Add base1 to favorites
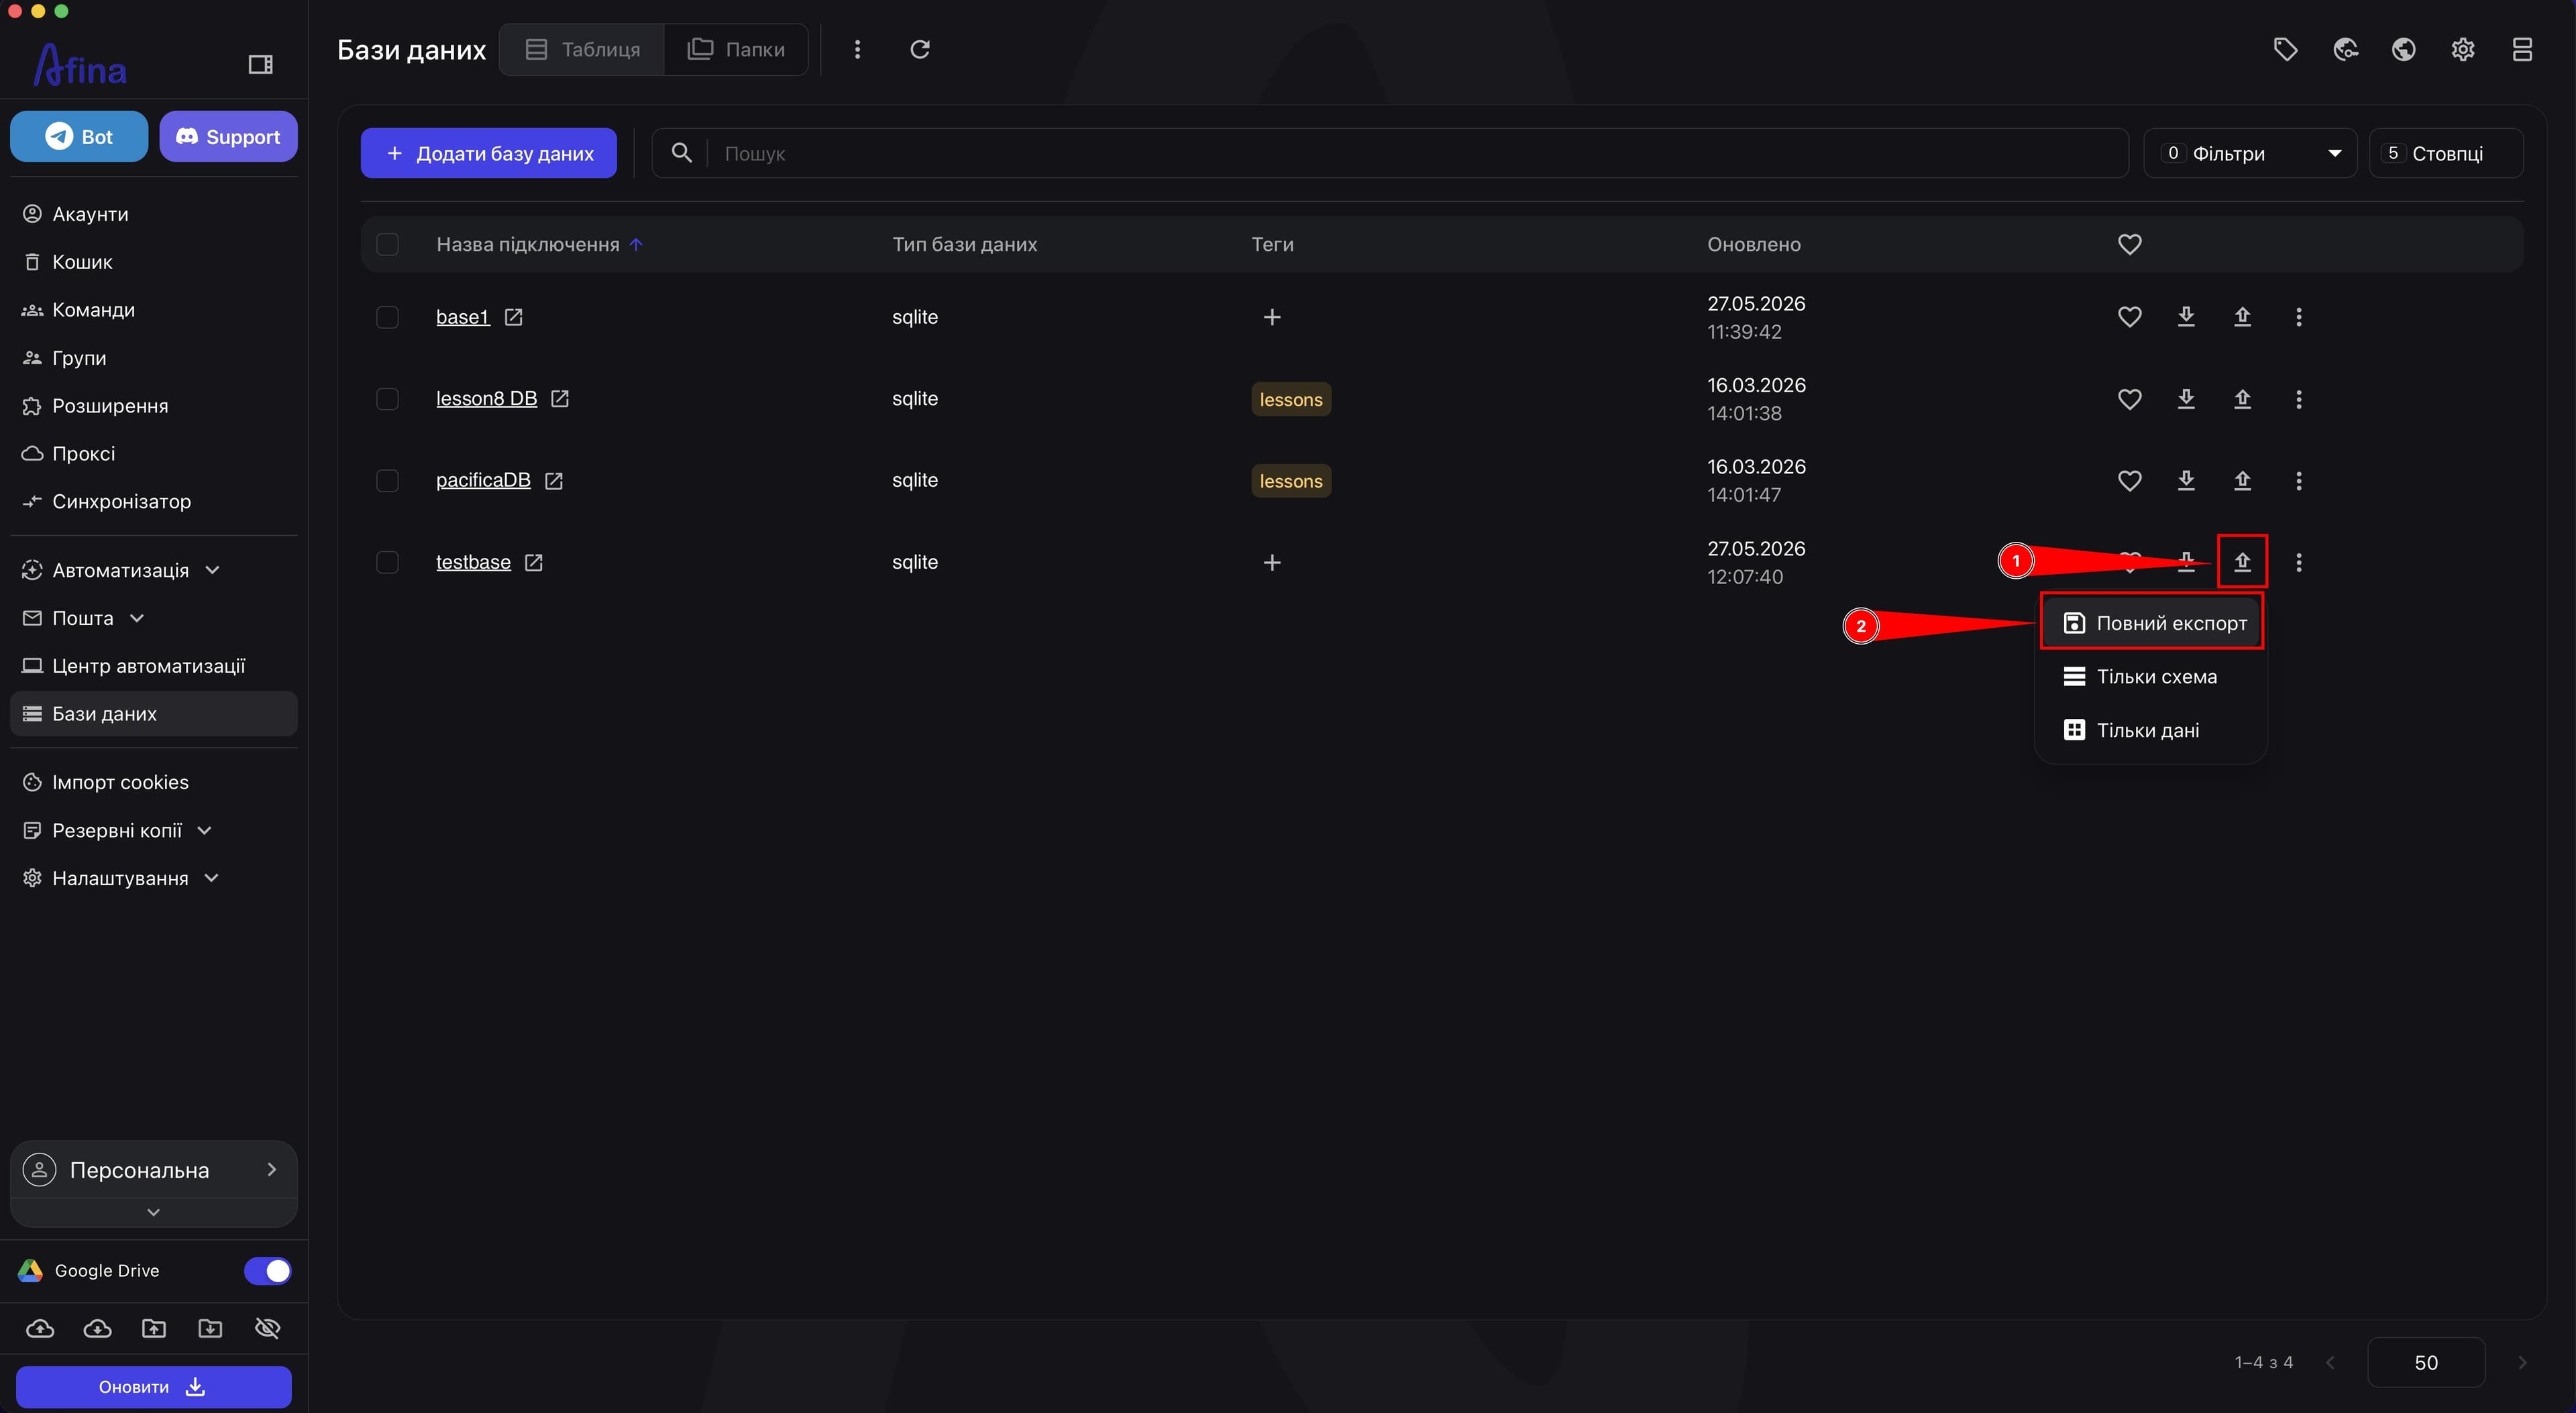The height and width of the screenshot is (1413, 2576). point(2130,317)
